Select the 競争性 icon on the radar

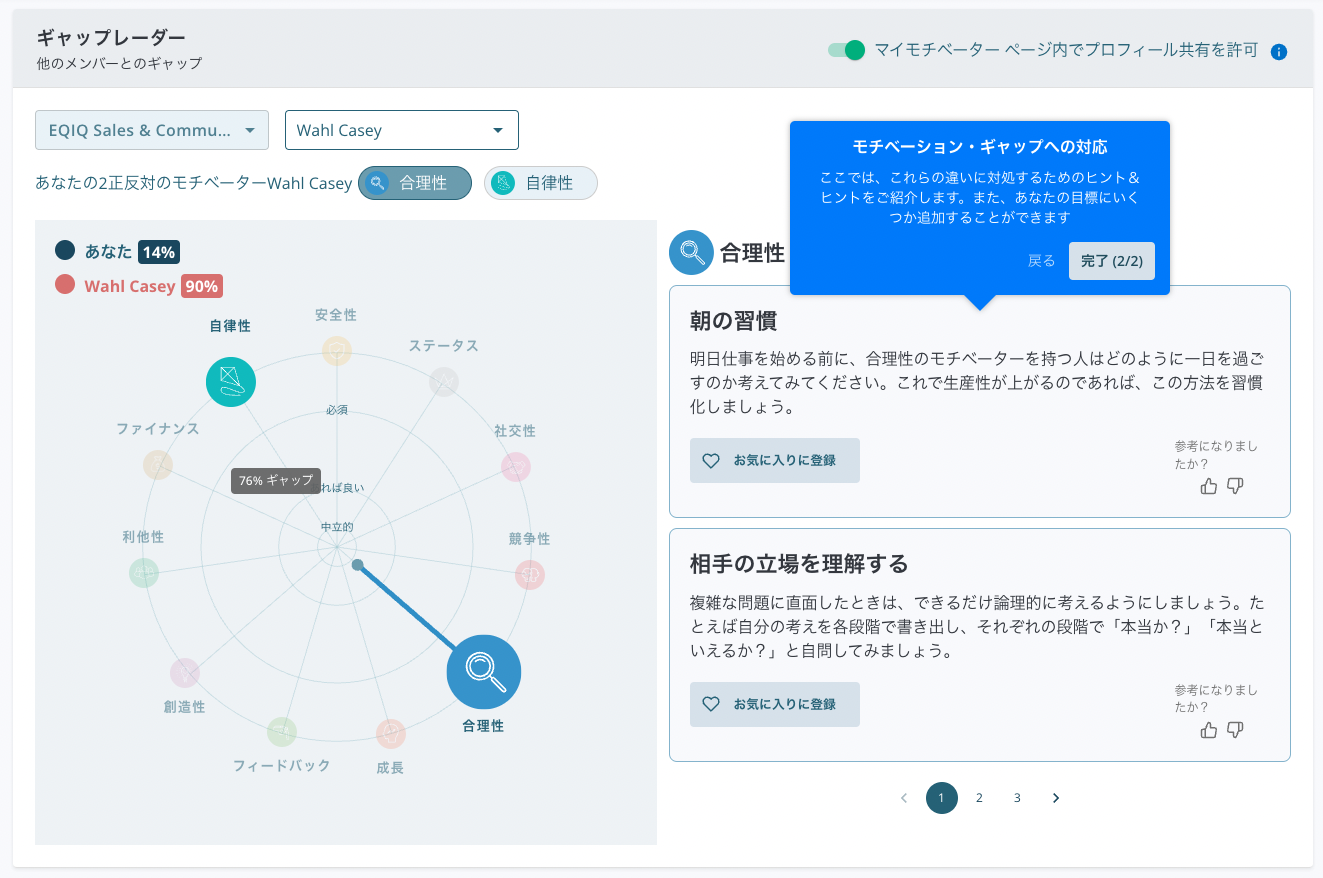[x=529, y=575]
